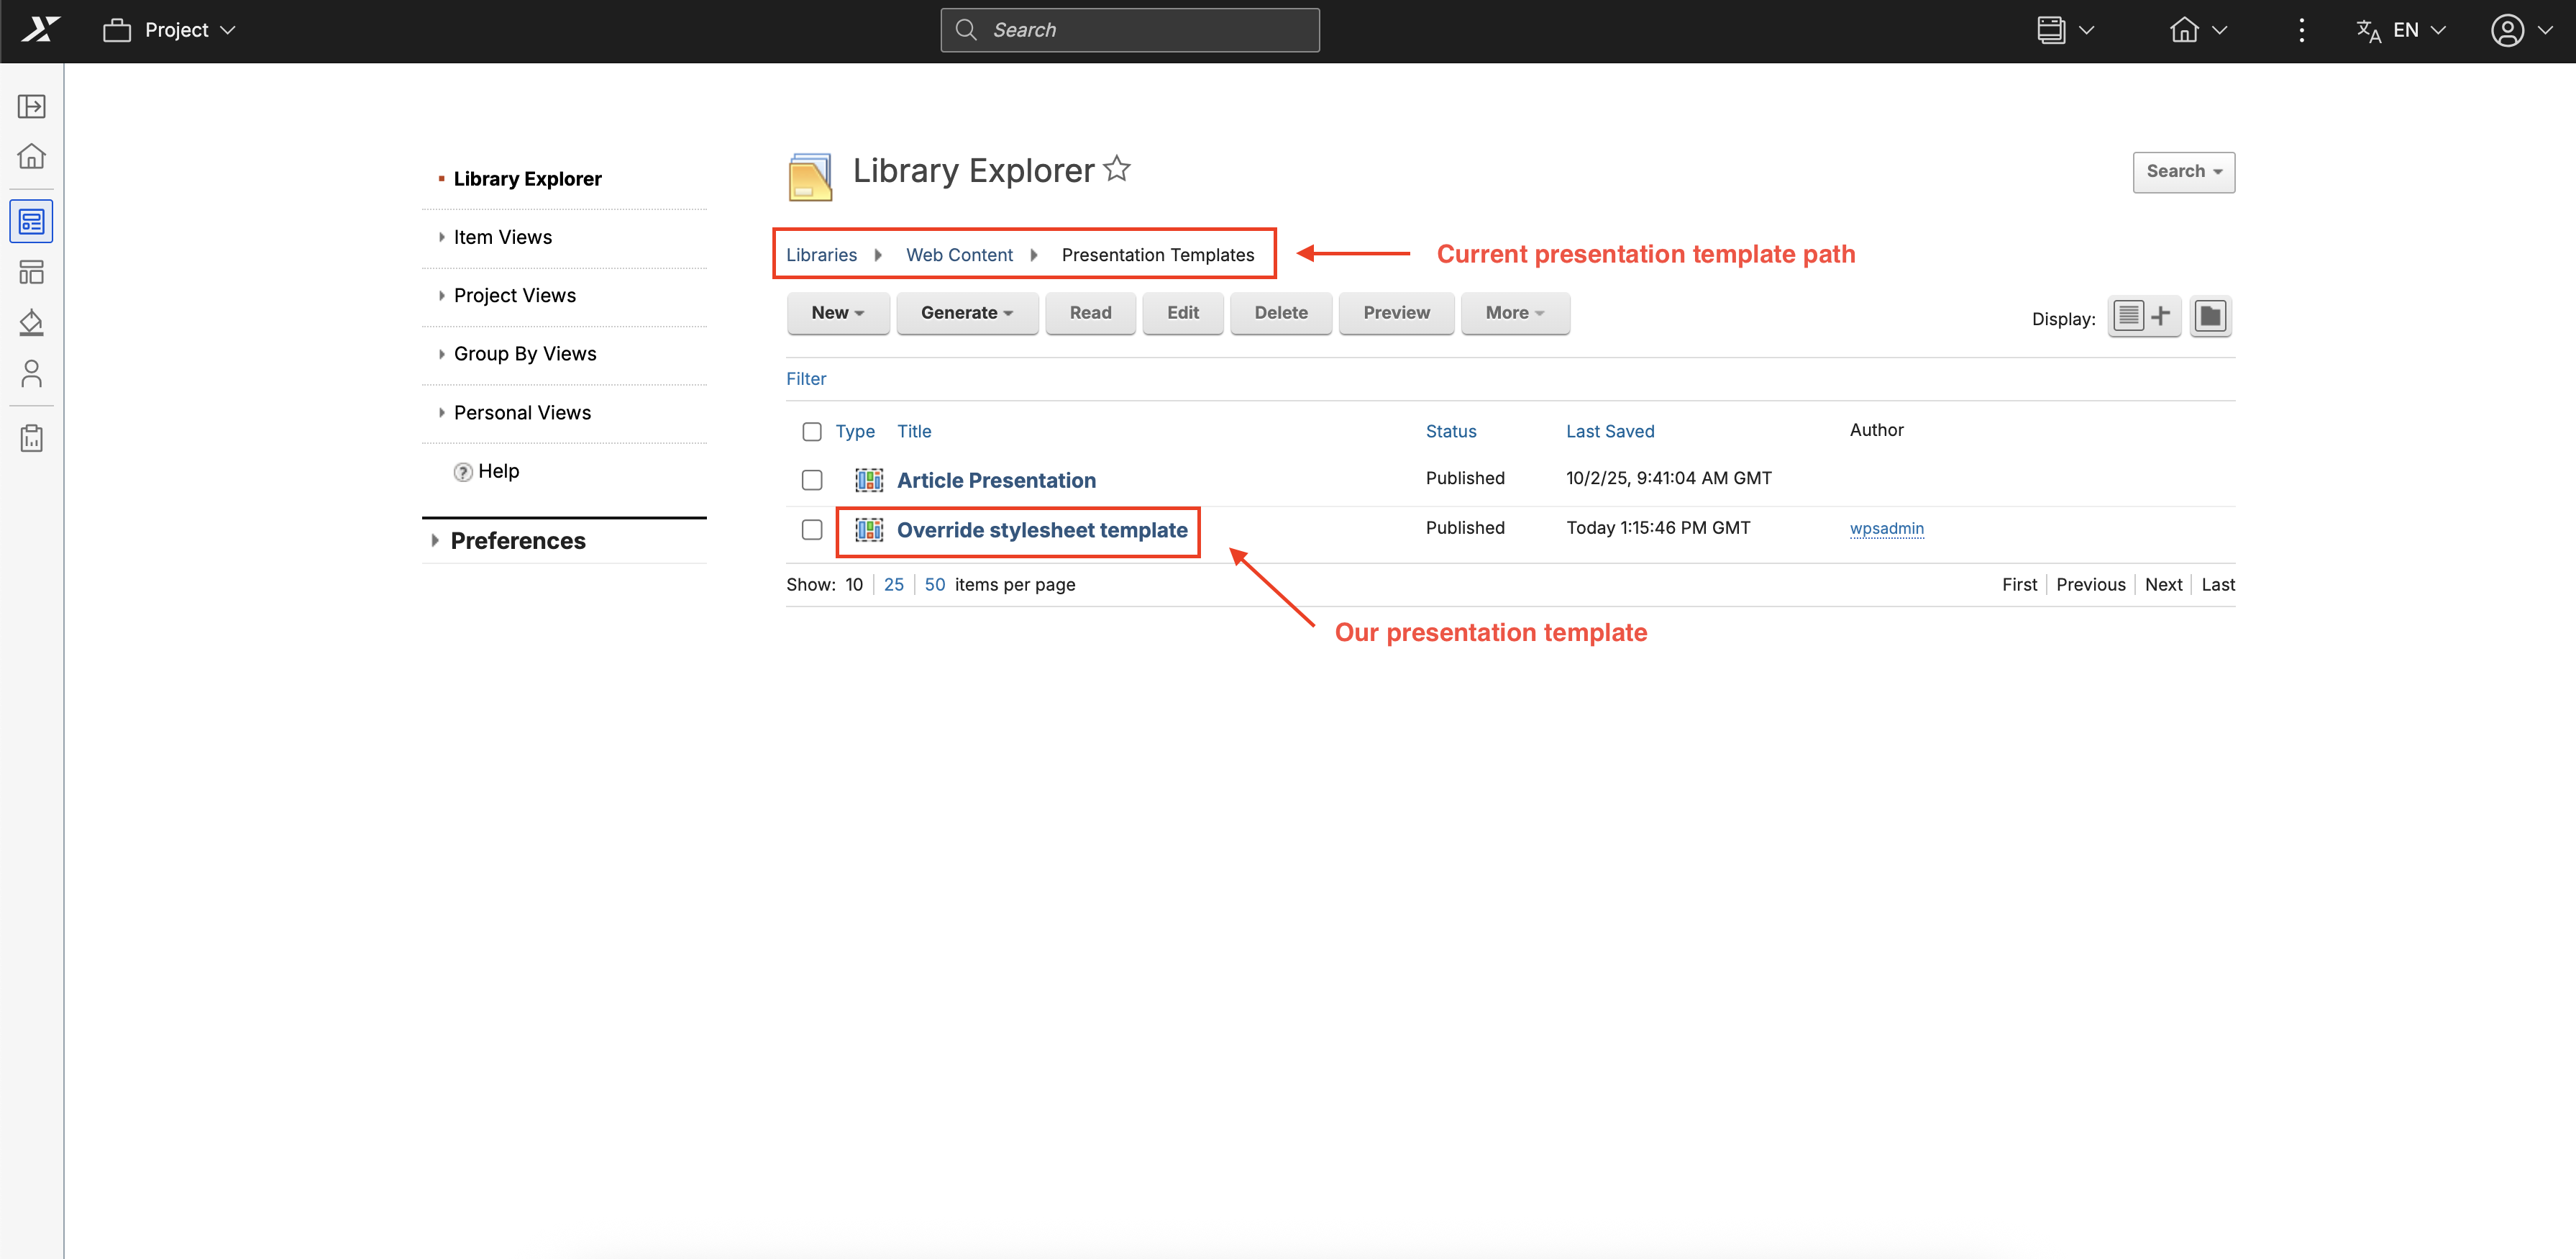Check the Article Presentation row checkbox

(x=812, y=480)
